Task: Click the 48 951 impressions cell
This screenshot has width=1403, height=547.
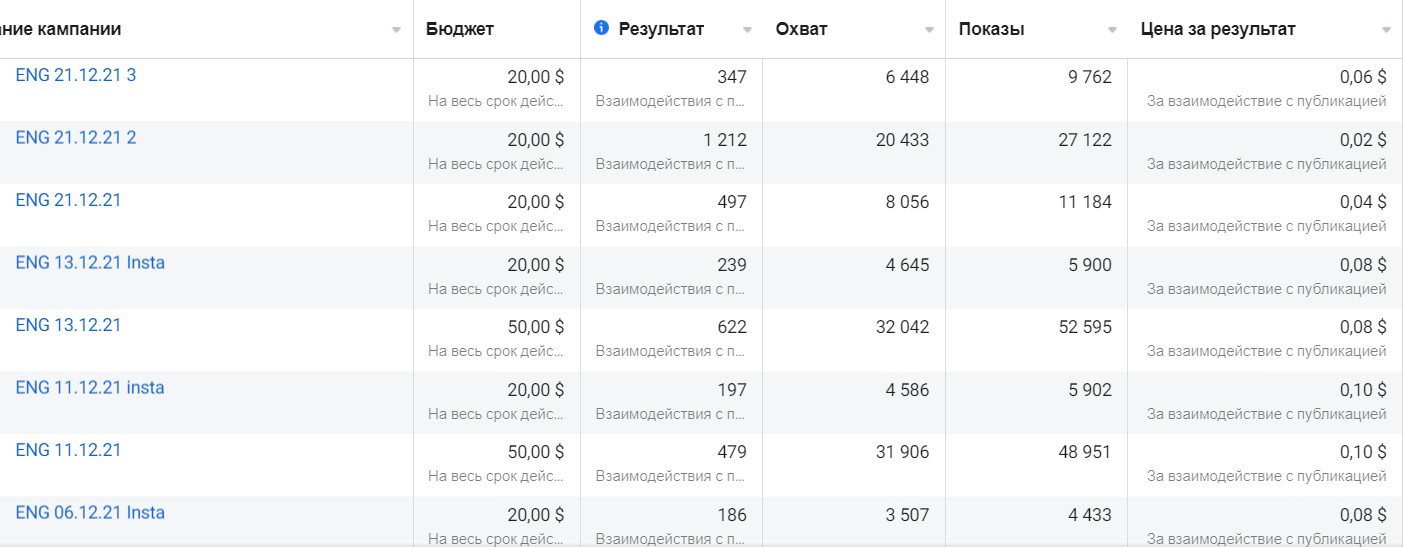Action: 1085,452
